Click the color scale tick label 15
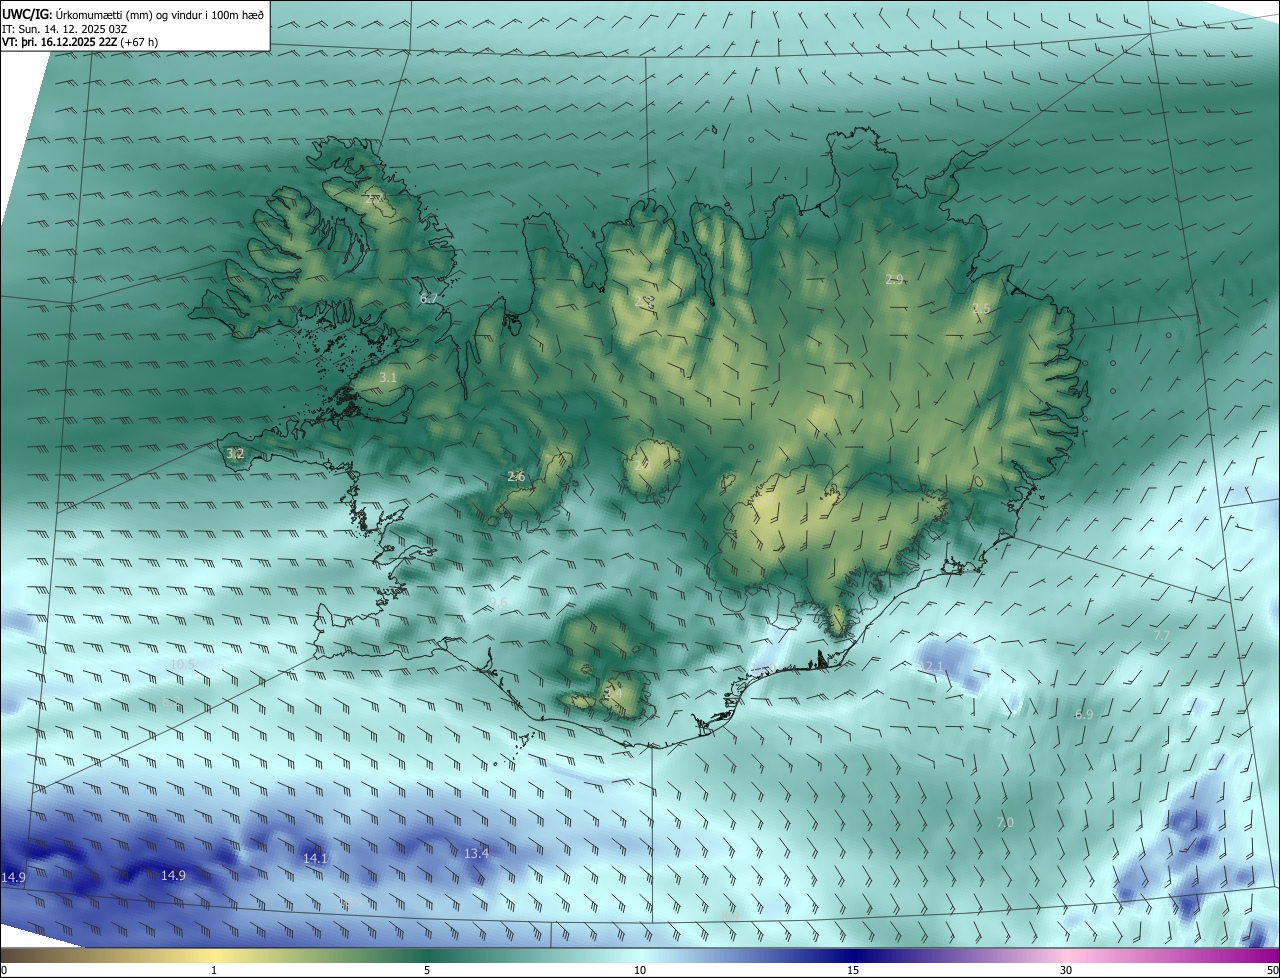1280x978 pixels. 853,970
